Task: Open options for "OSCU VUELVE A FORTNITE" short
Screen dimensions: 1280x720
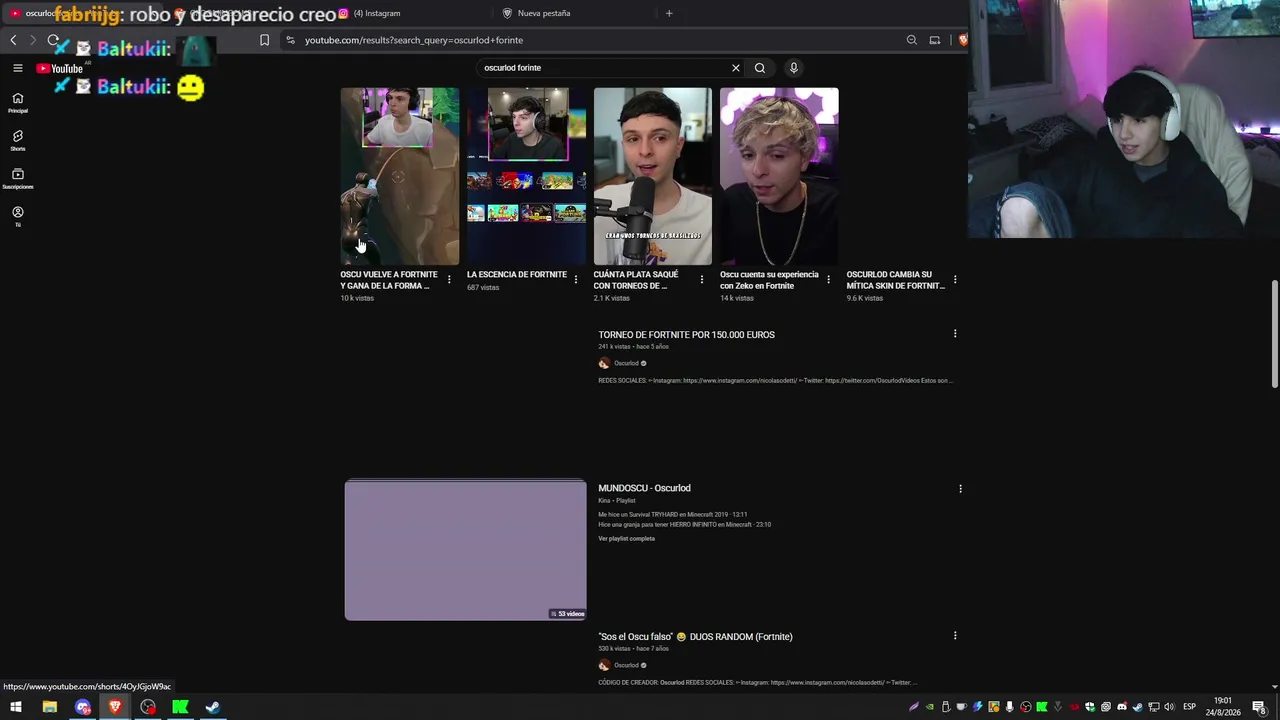Action: pyautogui.click(x=449, y=279)
